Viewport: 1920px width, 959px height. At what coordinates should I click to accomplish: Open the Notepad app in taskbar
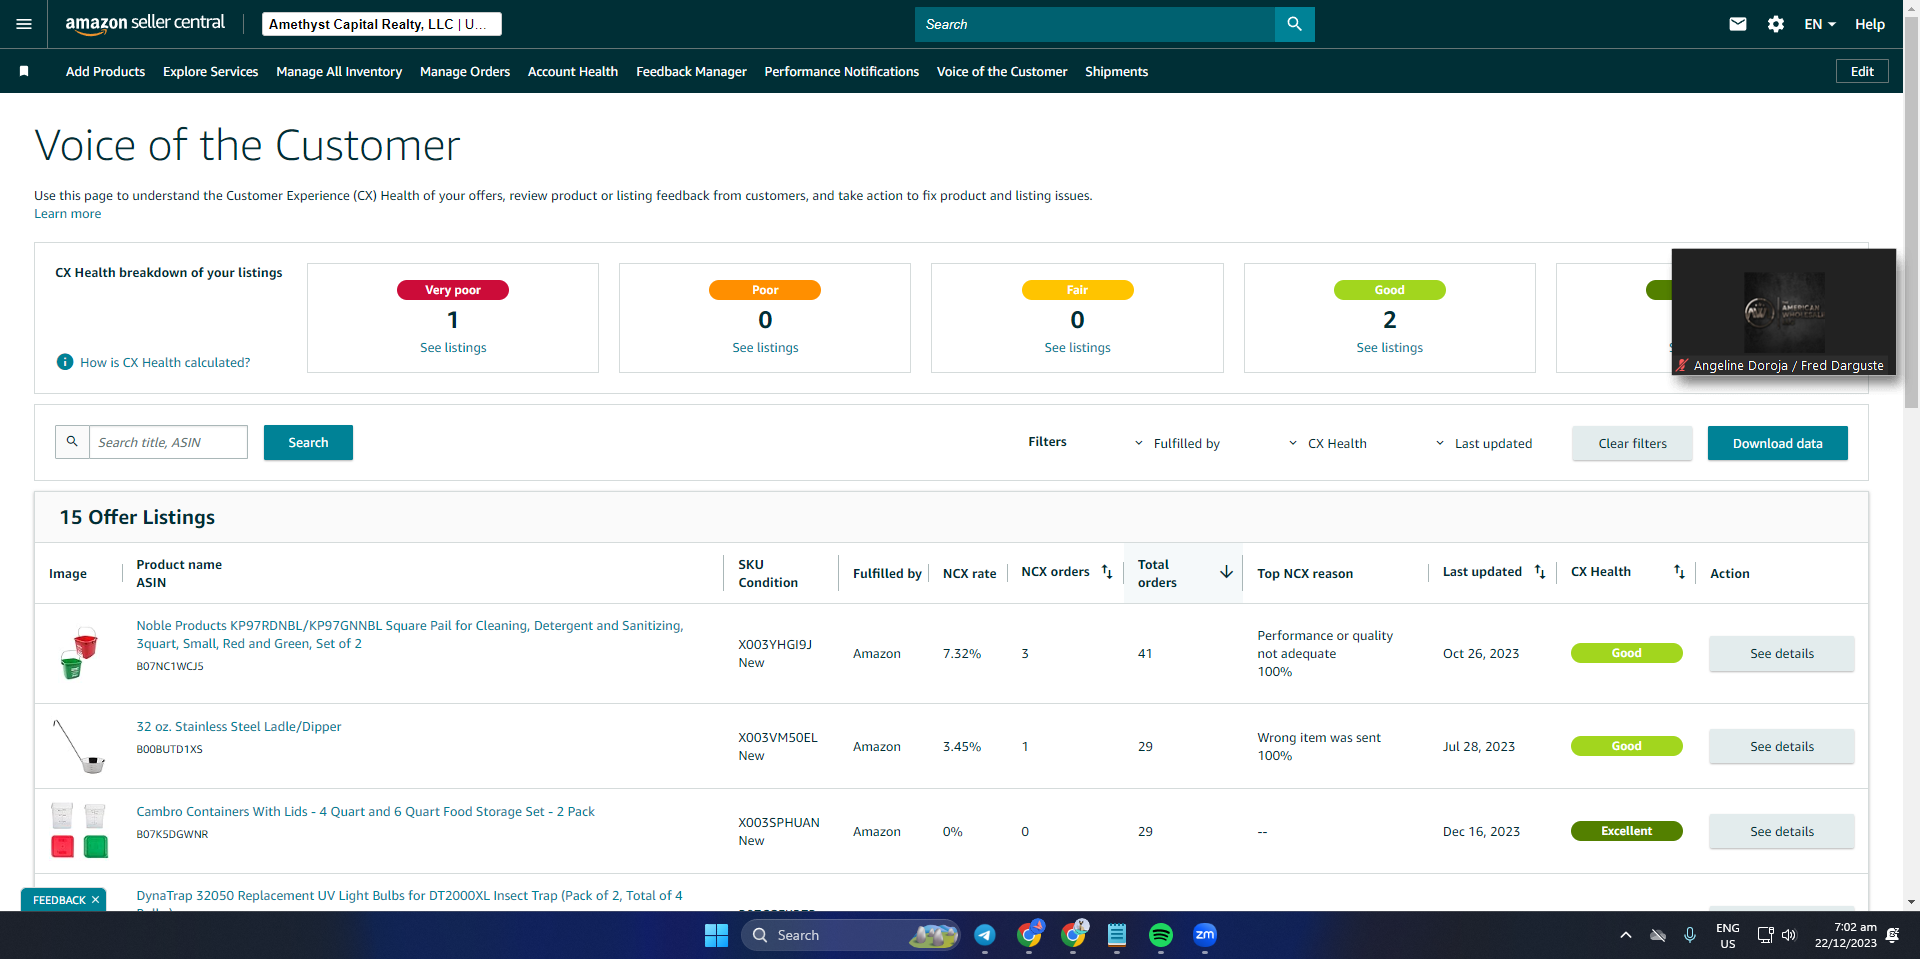(x=1117, y=935)
